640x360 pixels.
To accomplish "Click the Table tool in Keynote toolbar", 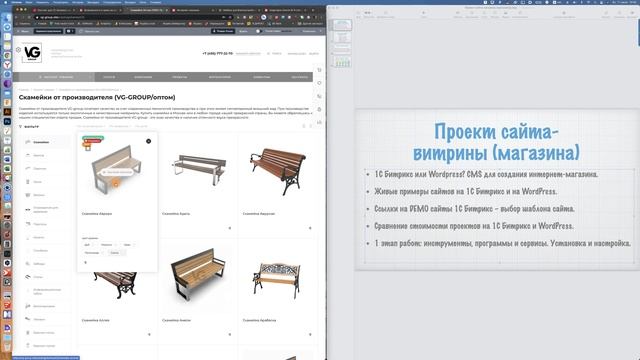I will (458, 14).
